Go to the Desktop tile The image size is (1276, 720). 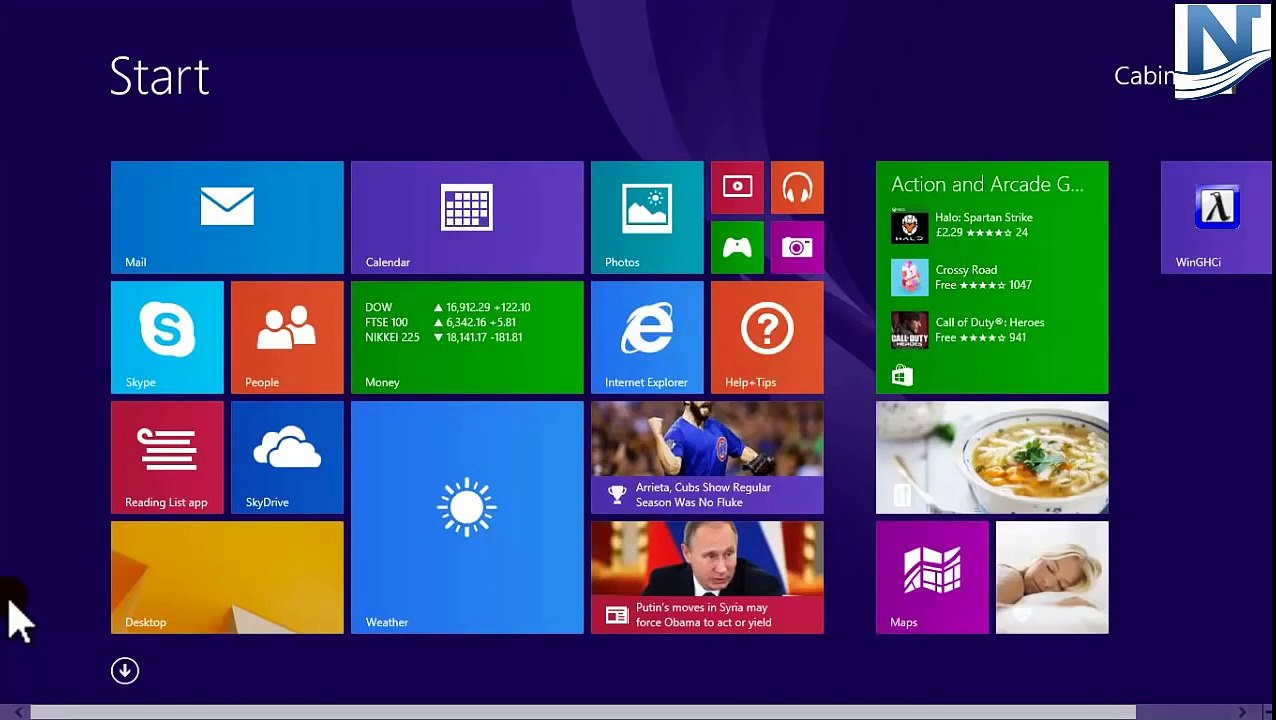[x=227, y=577]
